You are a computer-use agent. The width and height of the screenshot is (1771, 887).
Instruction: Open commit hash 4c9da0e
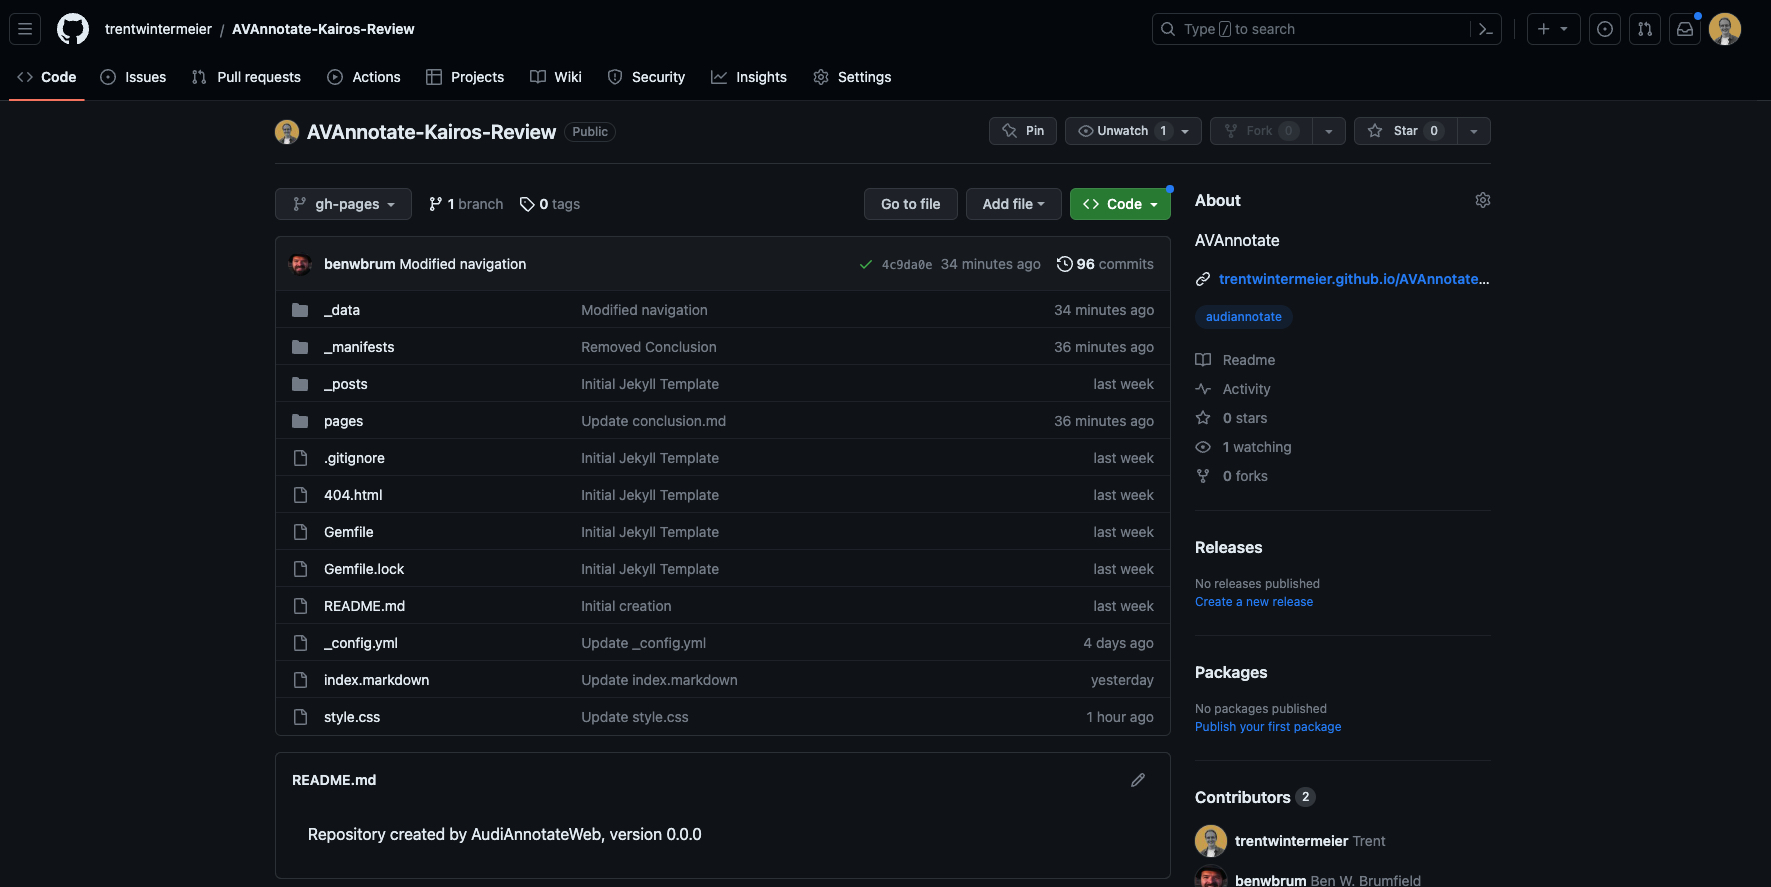click(x=907, y=264)
